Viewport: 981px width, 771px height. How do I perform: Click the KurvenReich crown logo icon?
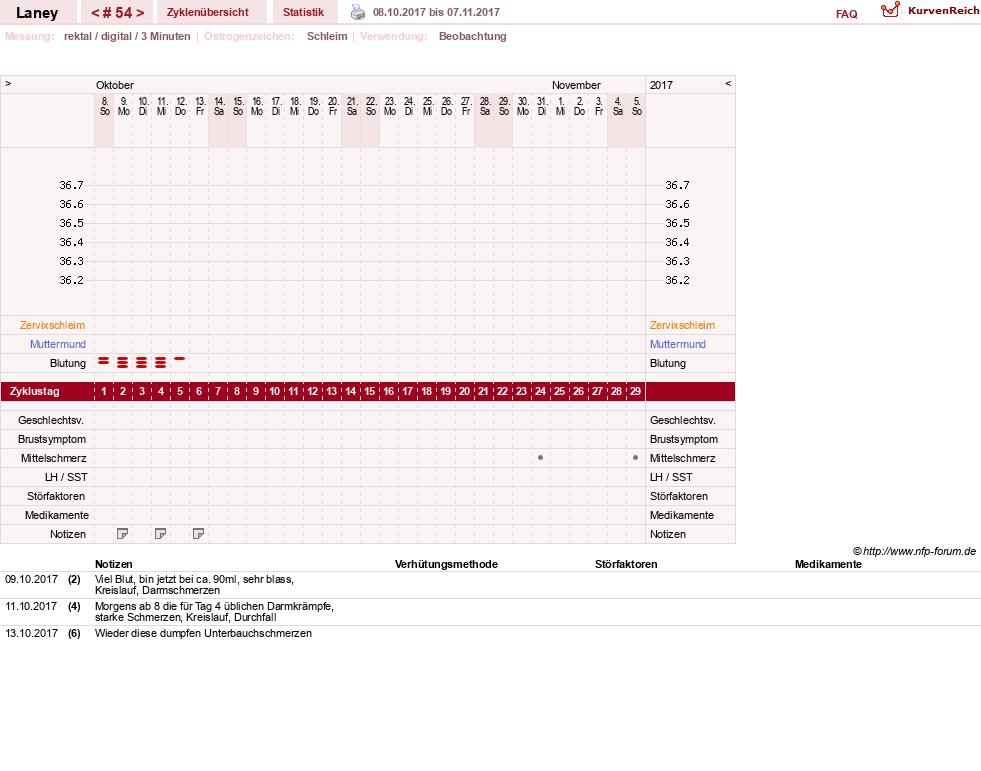coord(890,10)
